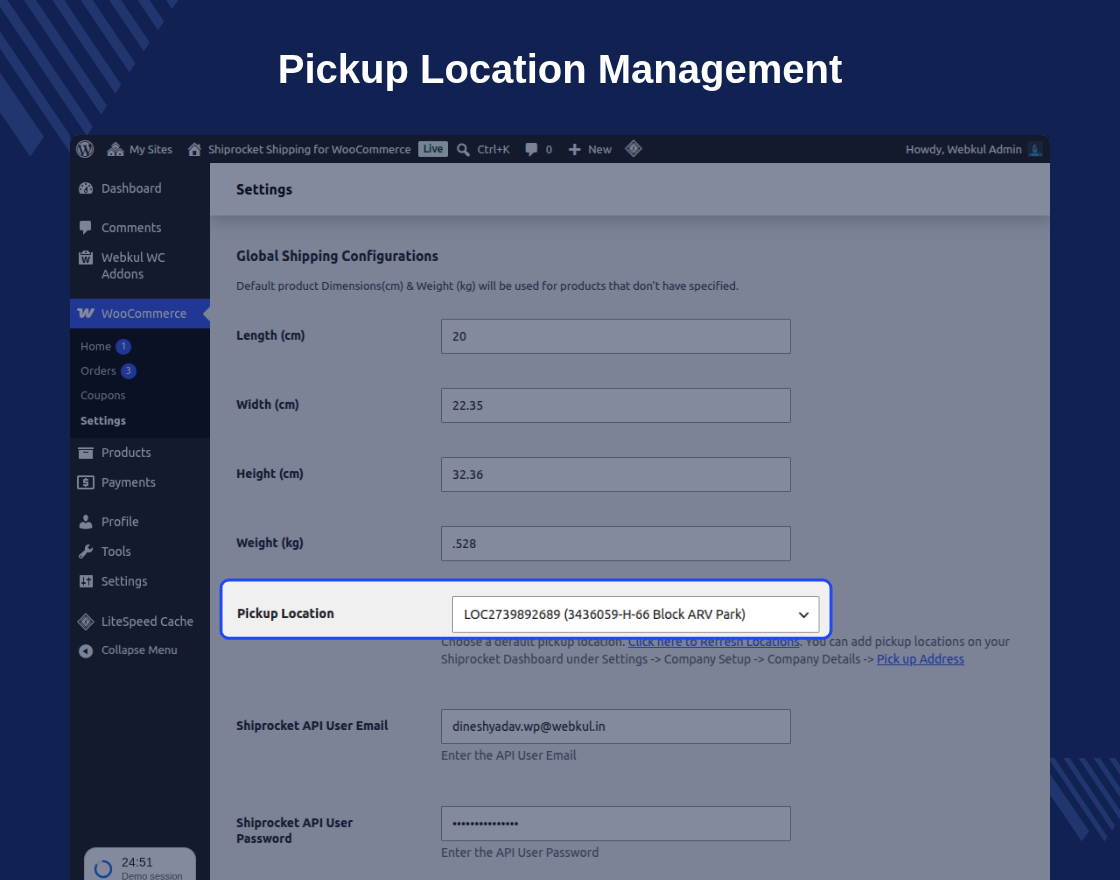Click the plus icon for New
Viewport: 1120px width, 880px height.
(x=574, y=149)
